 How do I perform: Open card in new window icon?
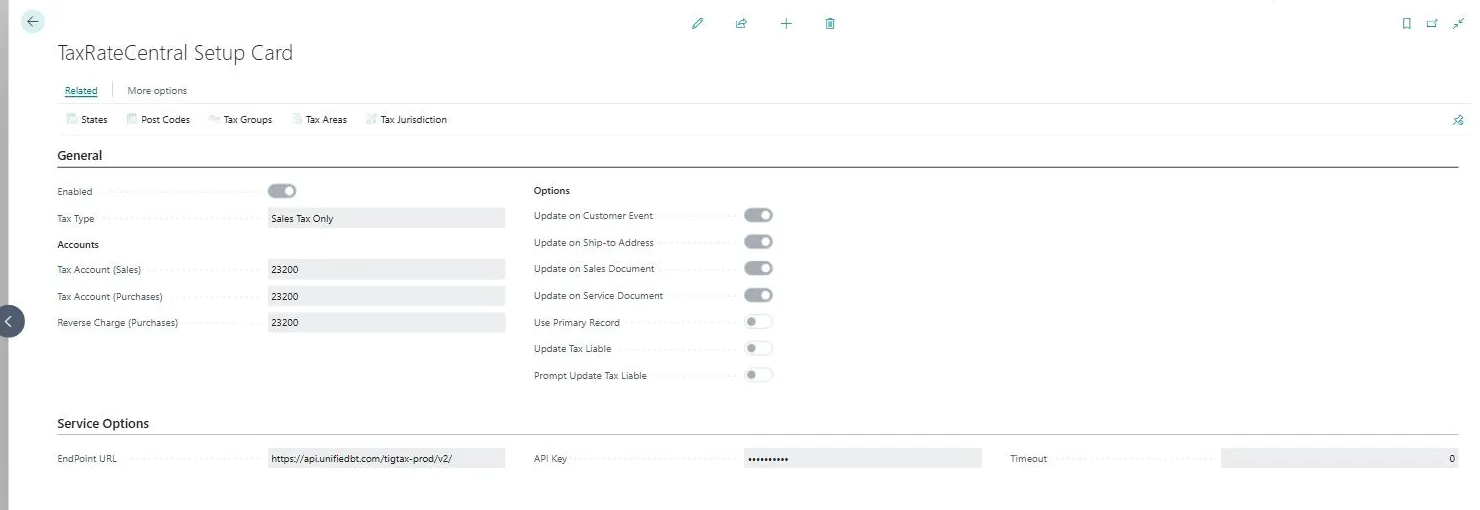click(x=1432, y=23)
